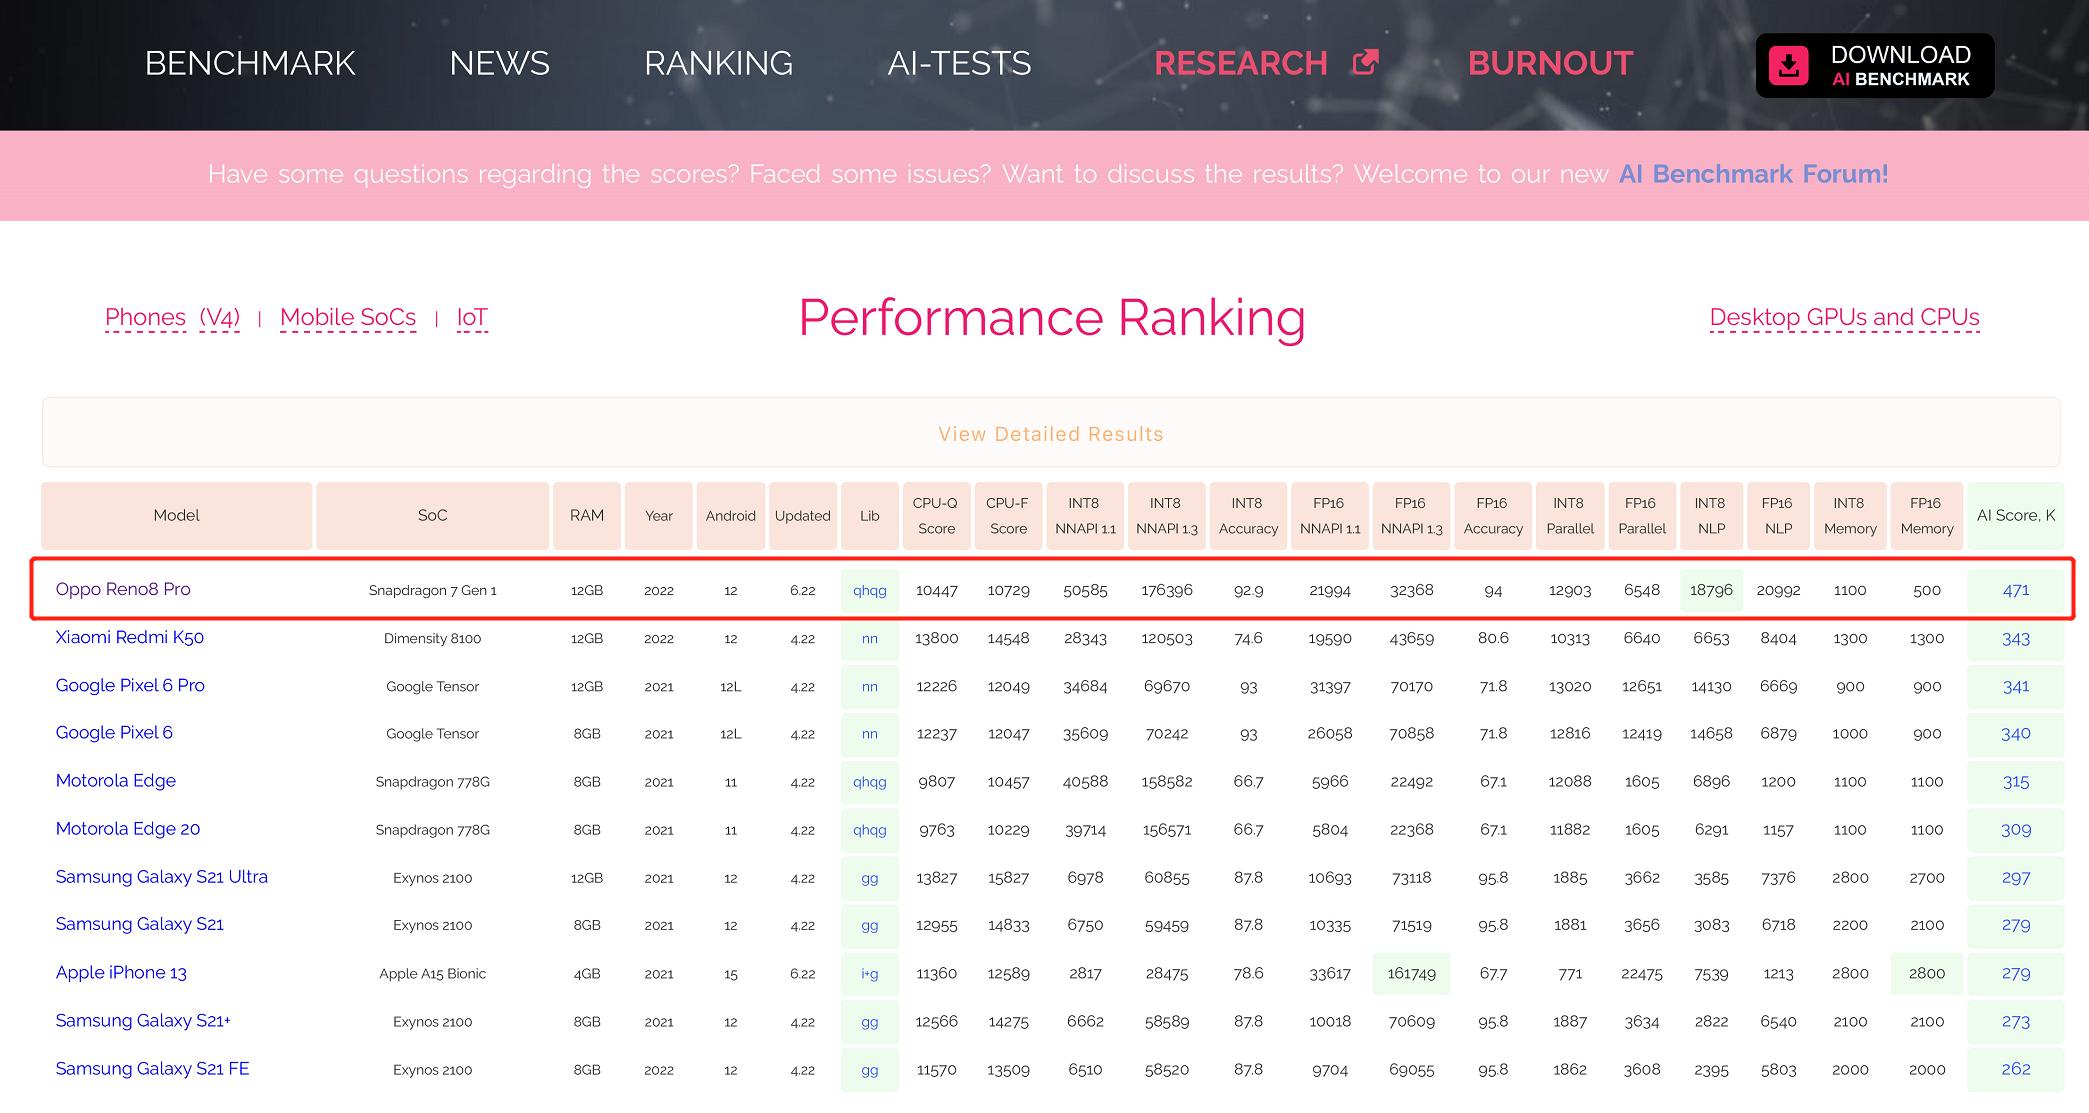The image size is (2089, 1113).
Task: Open the BURNOUT navigation link
Action: pos(1550,63)
